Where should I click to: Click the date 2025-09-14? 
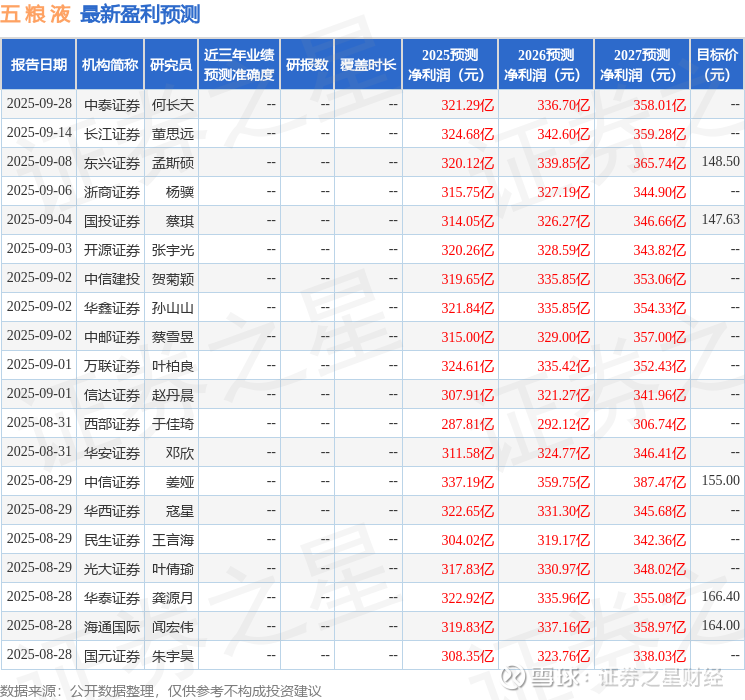coord(39,132)
